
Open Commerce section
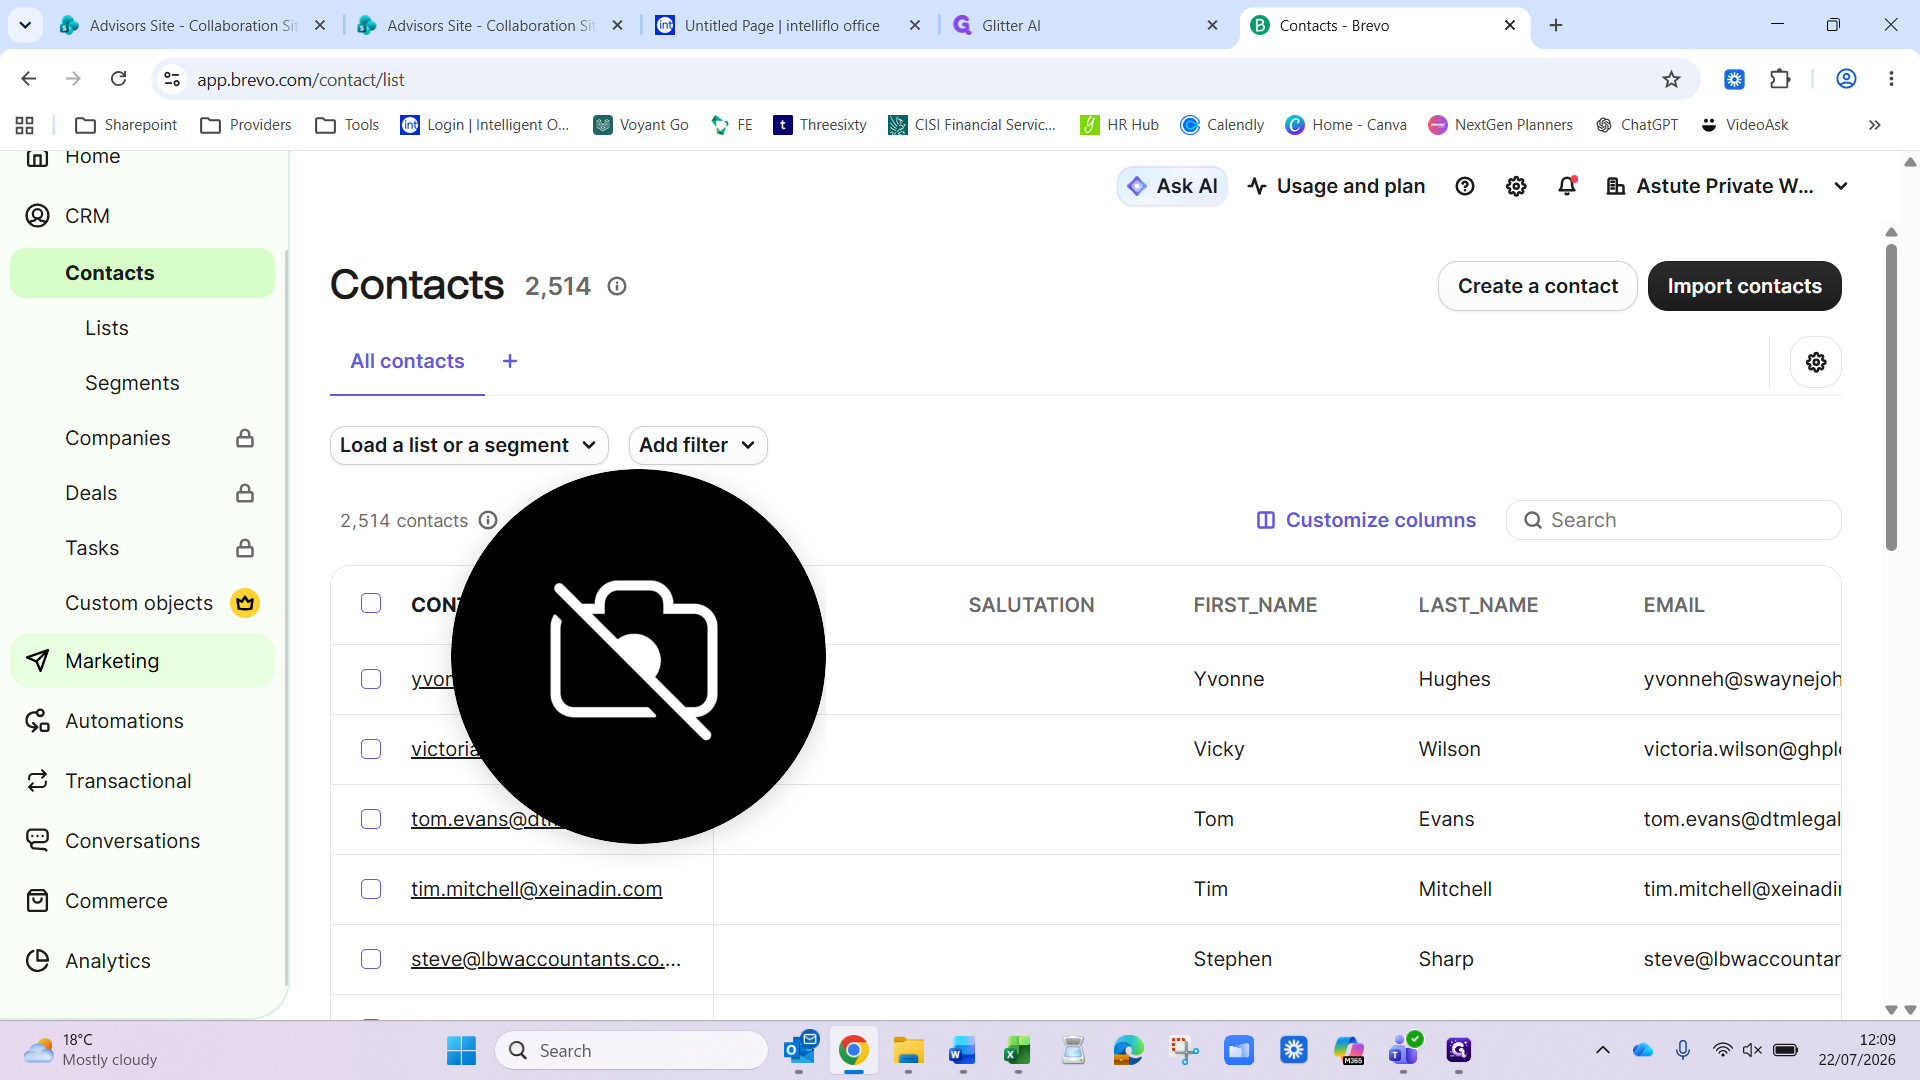pos(116,901)
